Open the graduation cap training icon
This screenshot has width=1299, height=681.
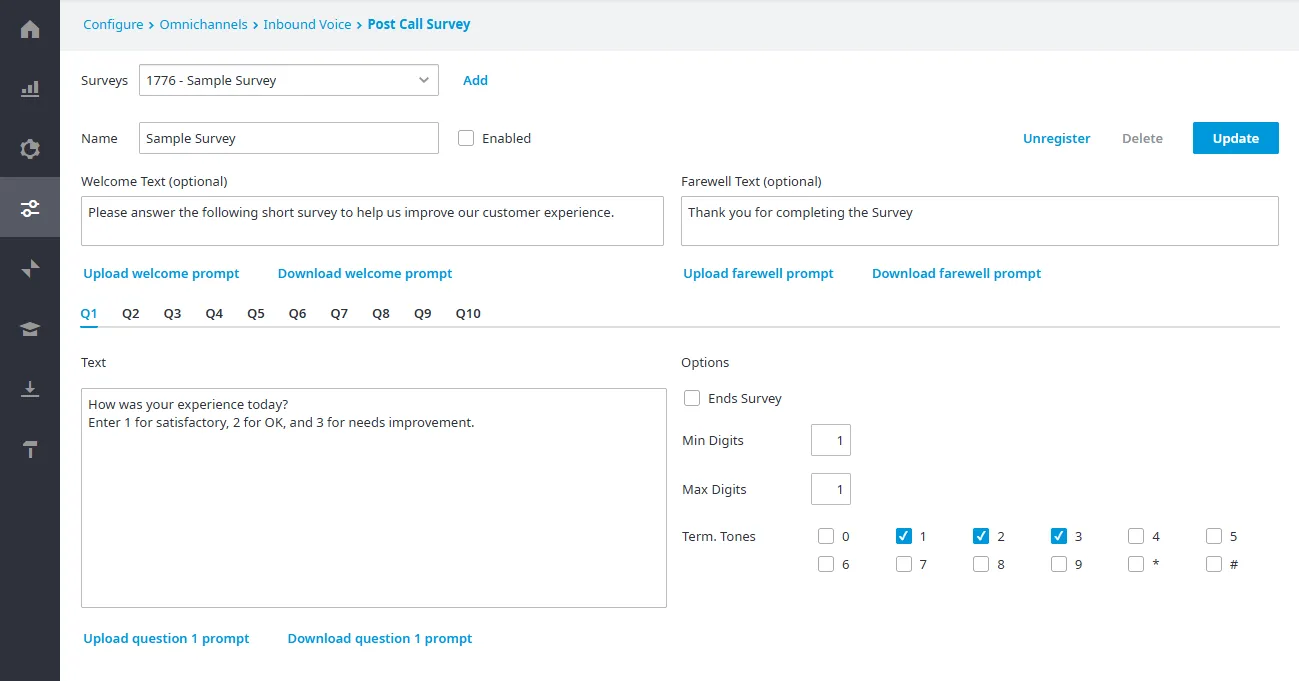(x=30, y=329)
